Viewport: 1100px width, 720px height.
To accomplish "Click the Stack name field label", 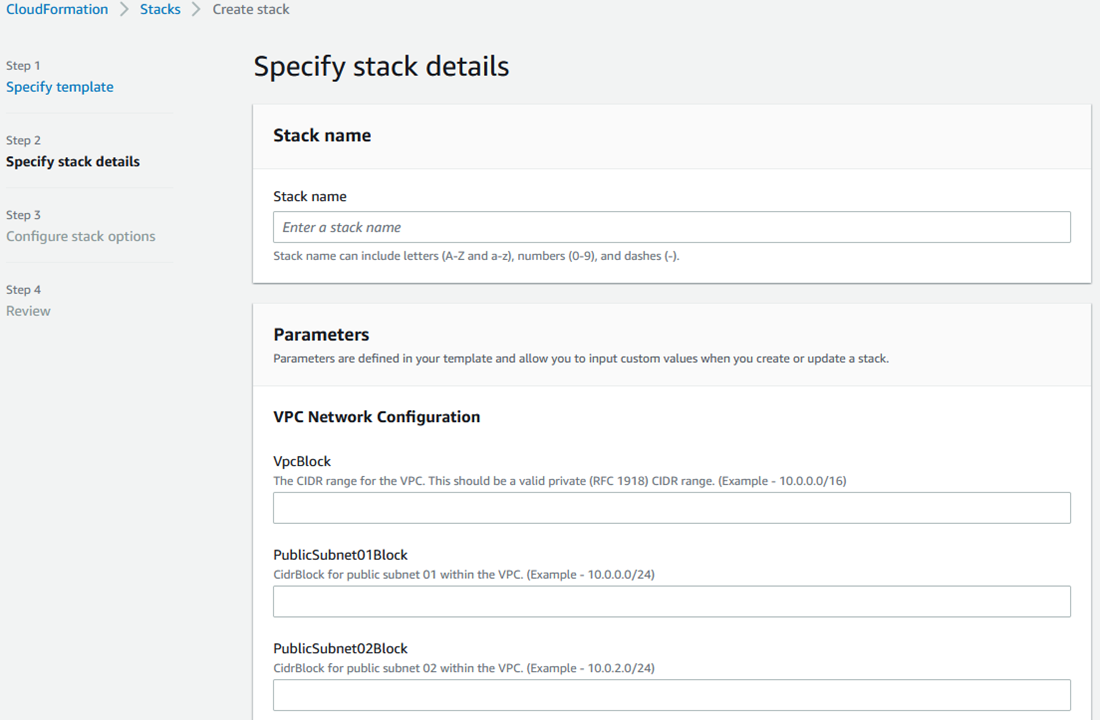I will click(309, 196).
